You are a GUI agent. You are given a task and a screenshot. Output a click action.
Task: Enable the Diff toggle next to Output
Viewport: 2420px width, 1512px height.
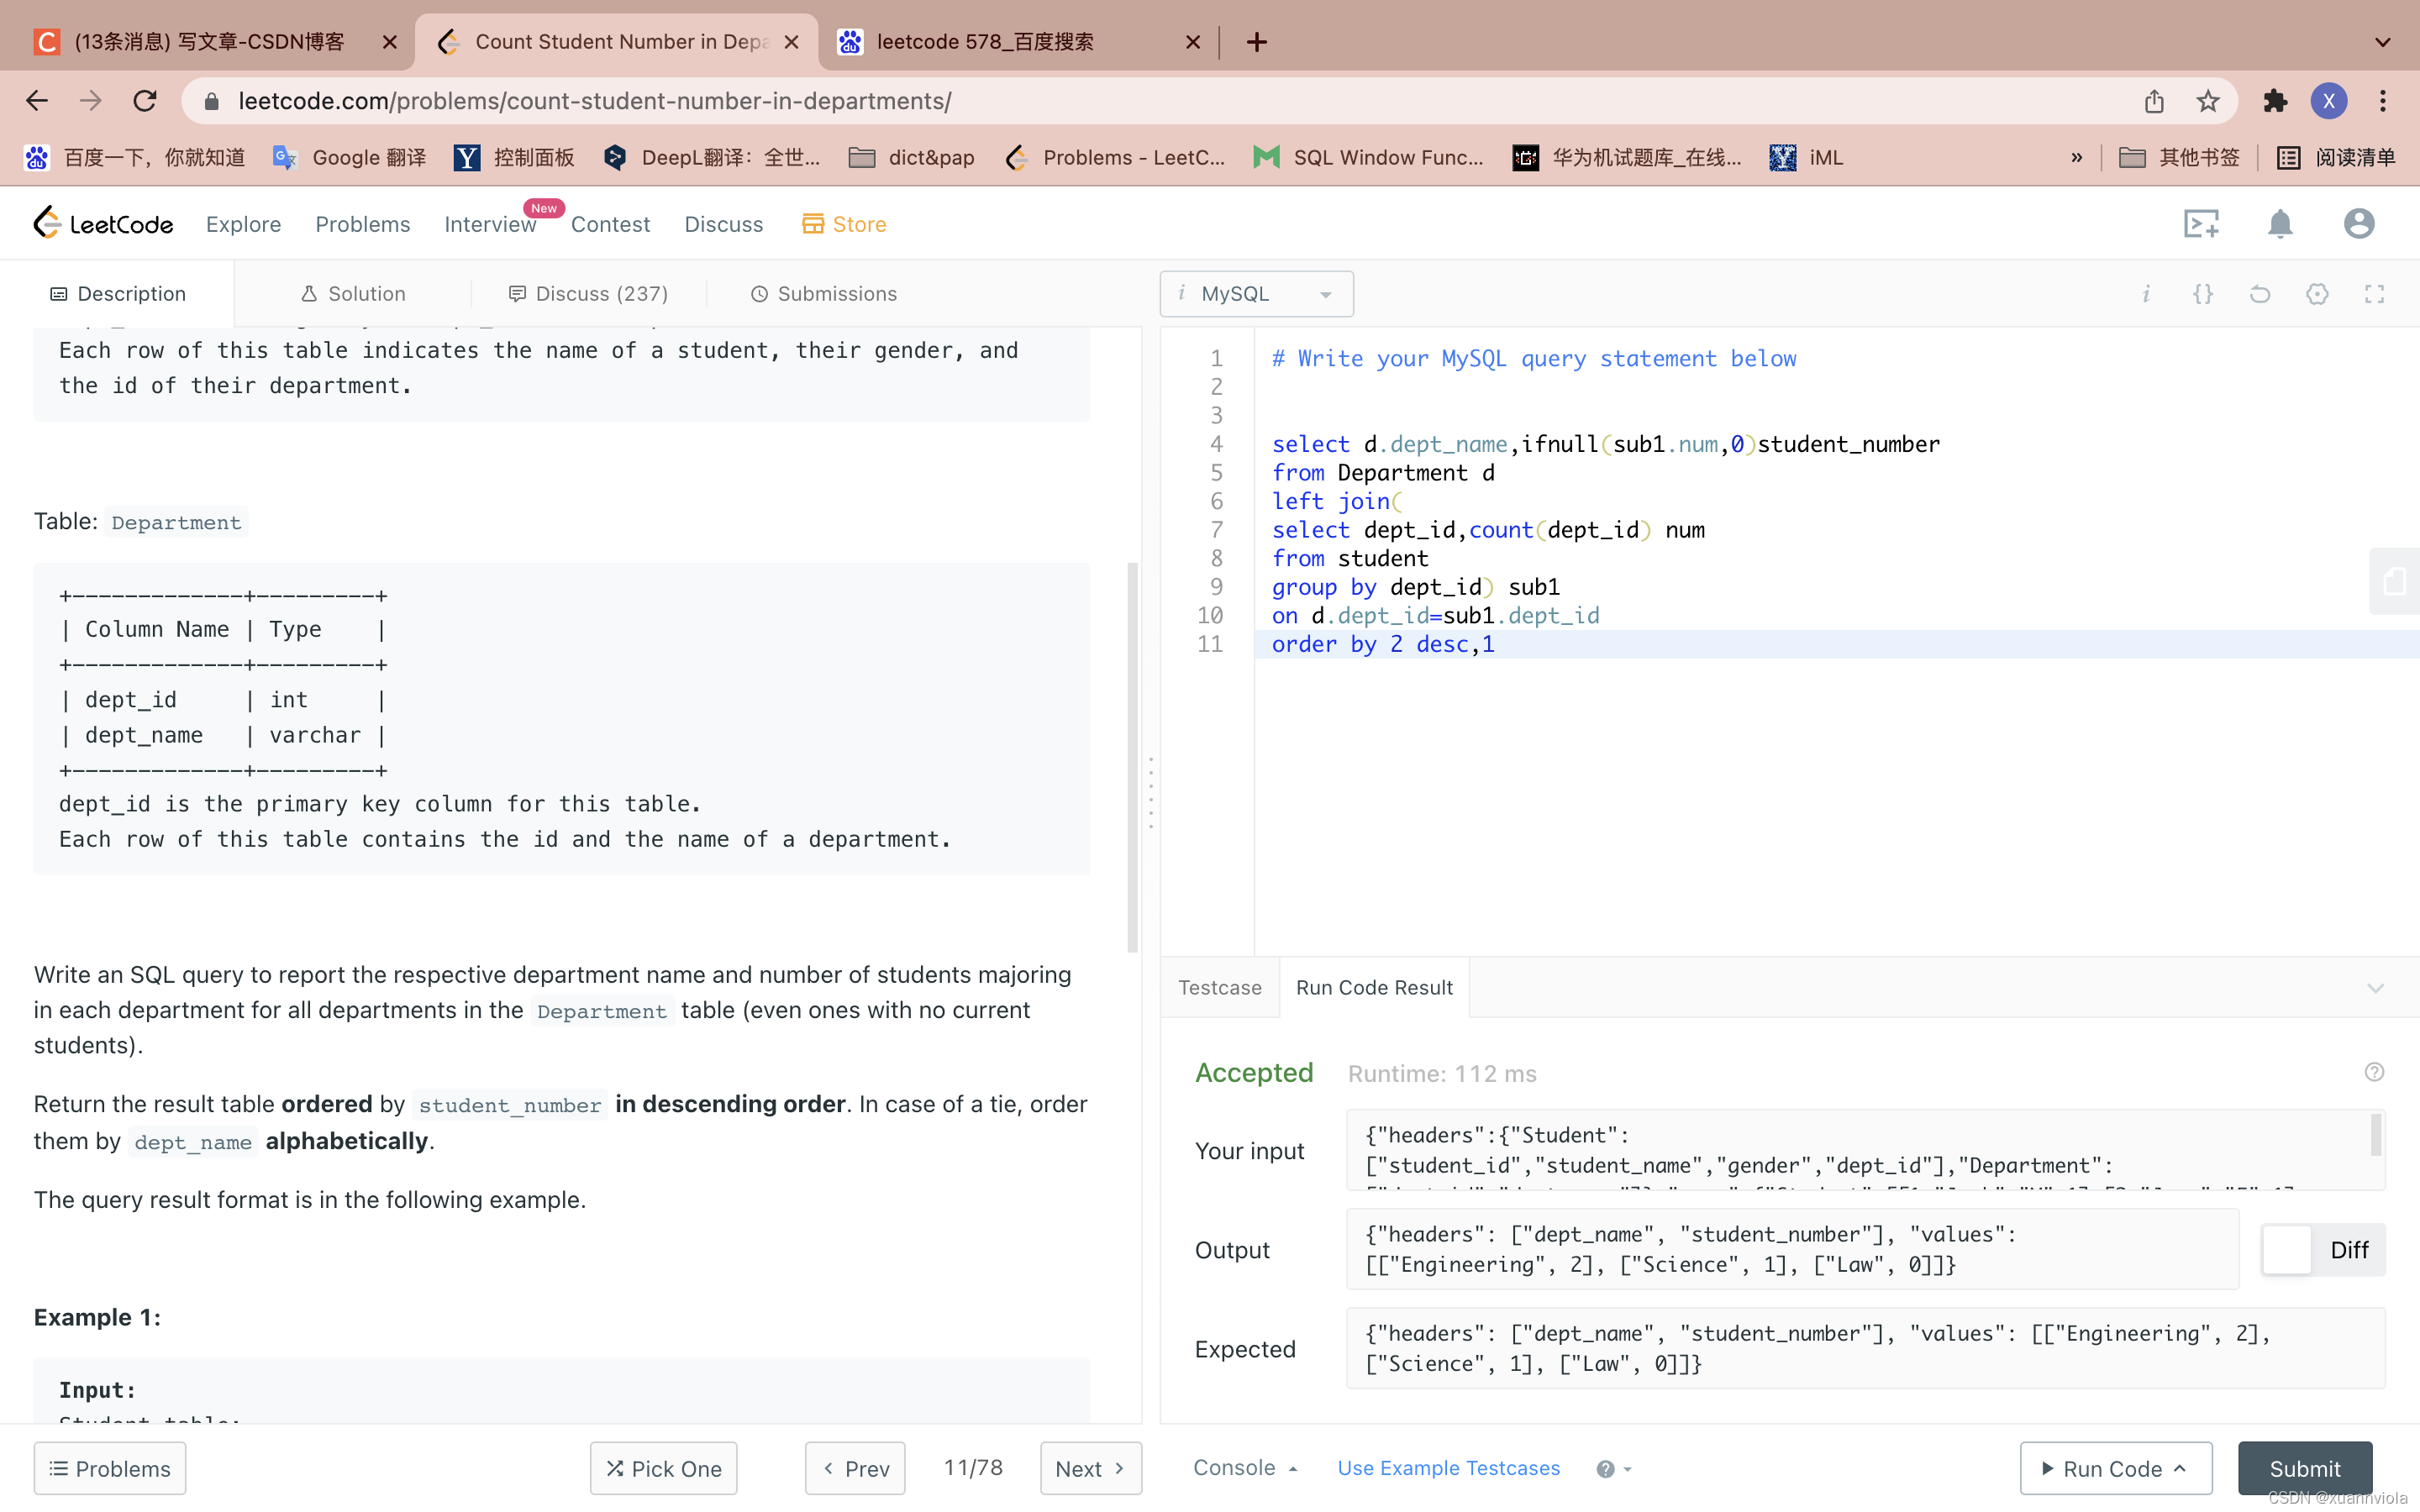pyautogui.click(x=2287, y=1249)
